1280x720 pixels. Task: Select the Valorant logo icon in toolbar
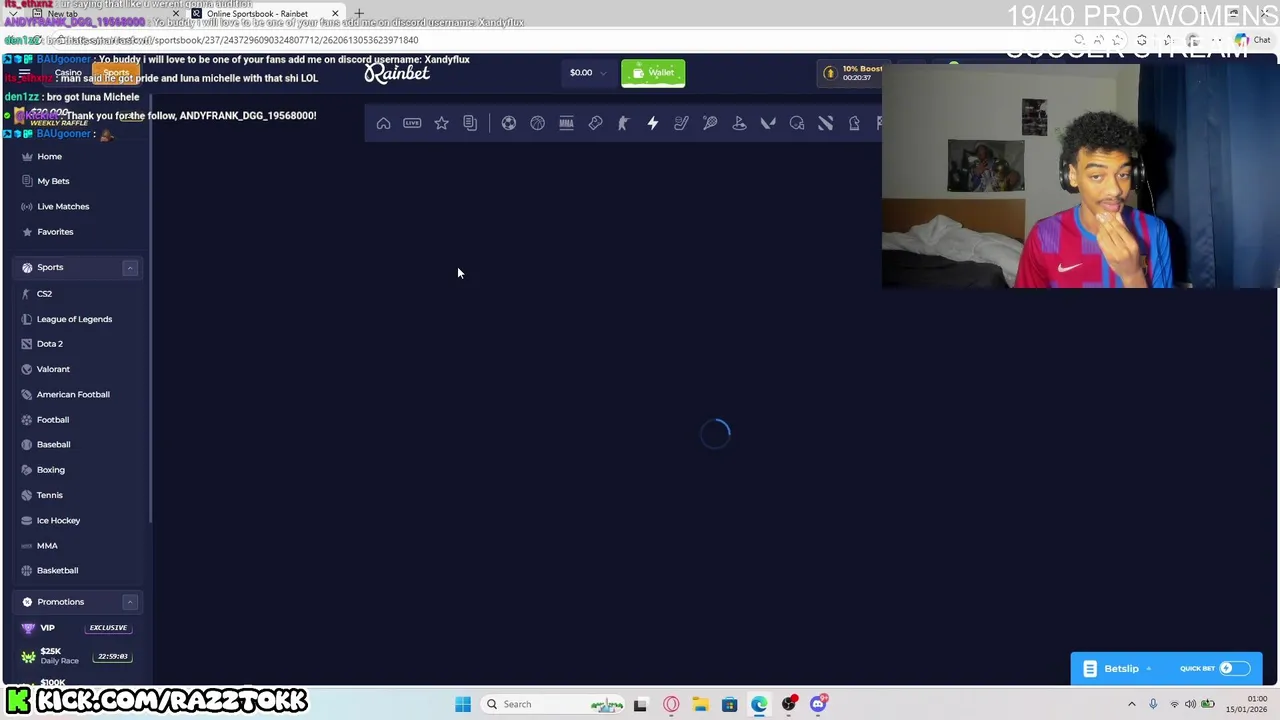click(x=768, y=123)
